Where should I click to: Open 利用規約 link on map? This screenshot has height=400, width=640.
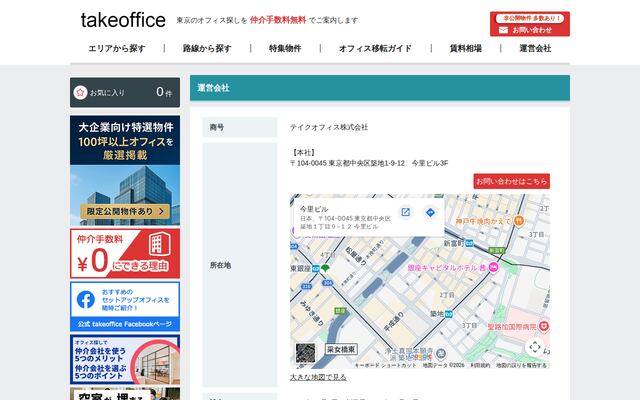480,365
